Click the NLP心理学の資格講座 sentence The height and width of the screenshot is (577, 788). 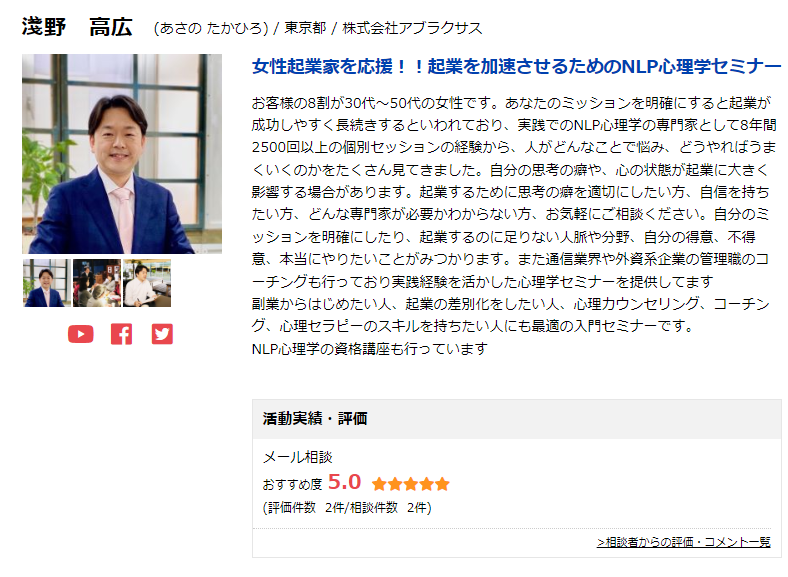[x=370, y=349]
